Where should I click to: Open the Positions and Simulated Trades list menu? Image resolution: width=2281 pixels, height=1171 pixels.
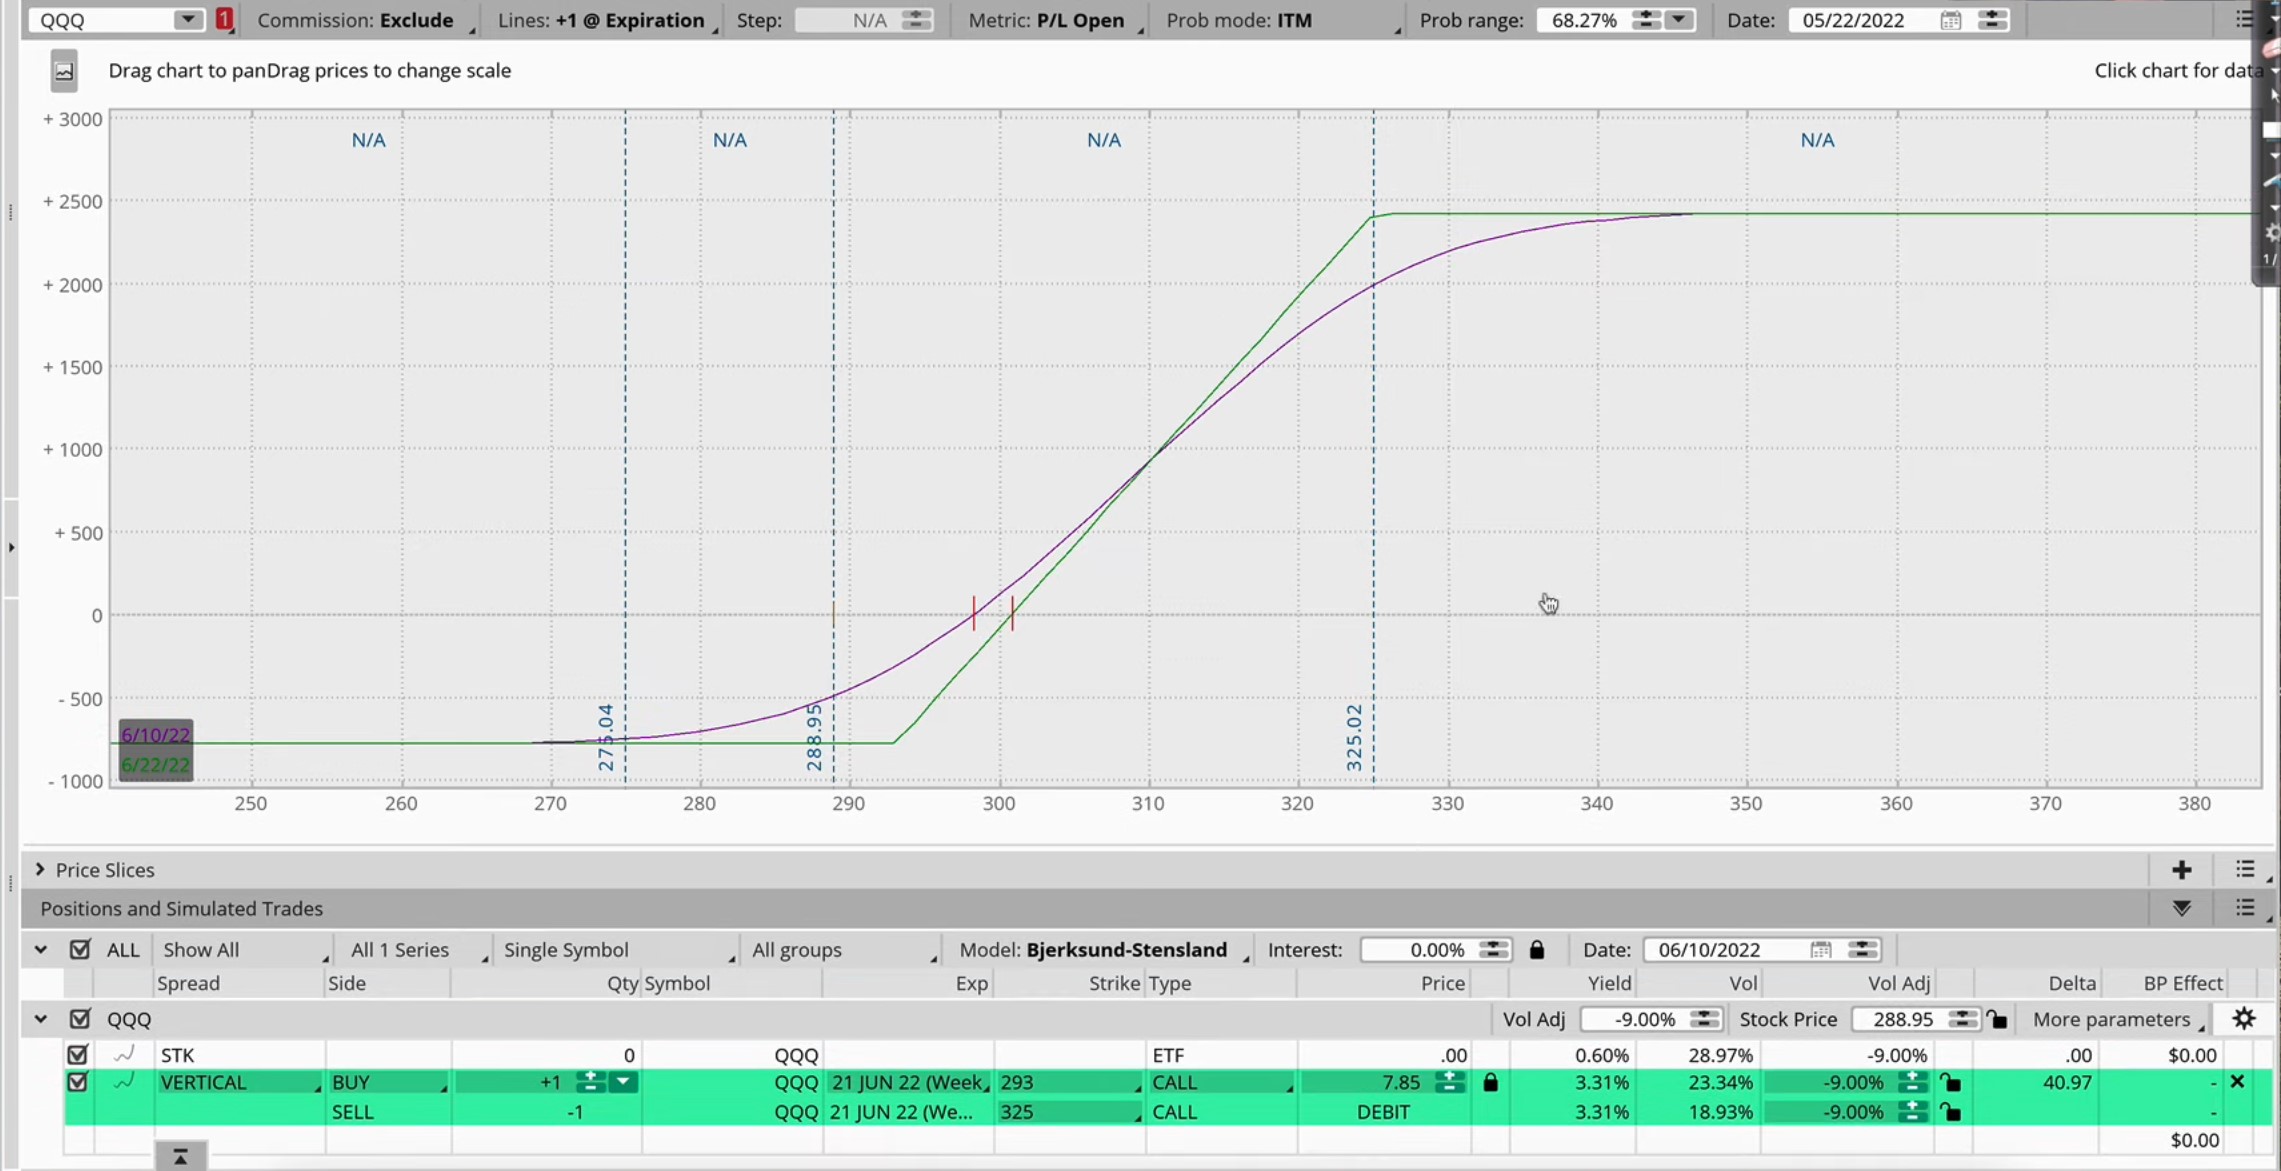[x=2245, y=908]
